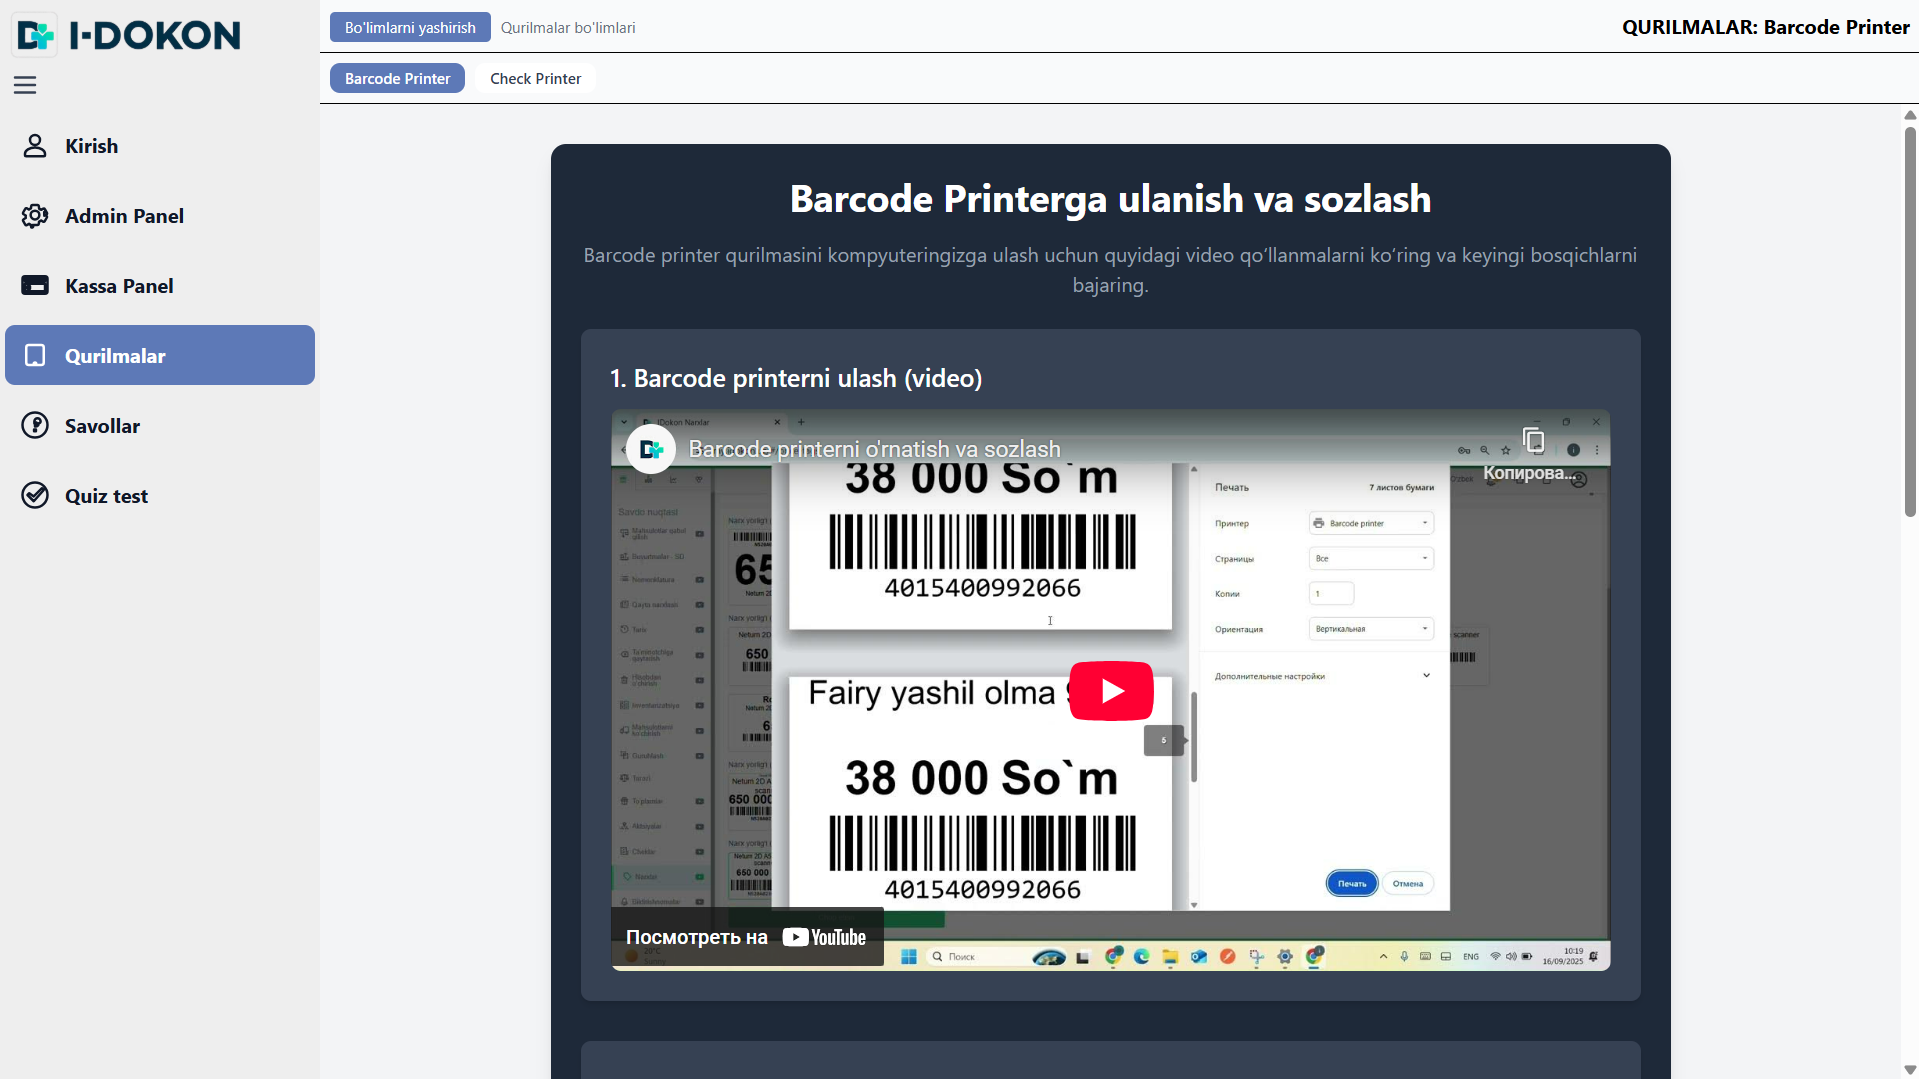The image size is (1919, 1079).
Task: Select the Barcode Printer tab
Action: pyautogui.click(x=397, y=79)
